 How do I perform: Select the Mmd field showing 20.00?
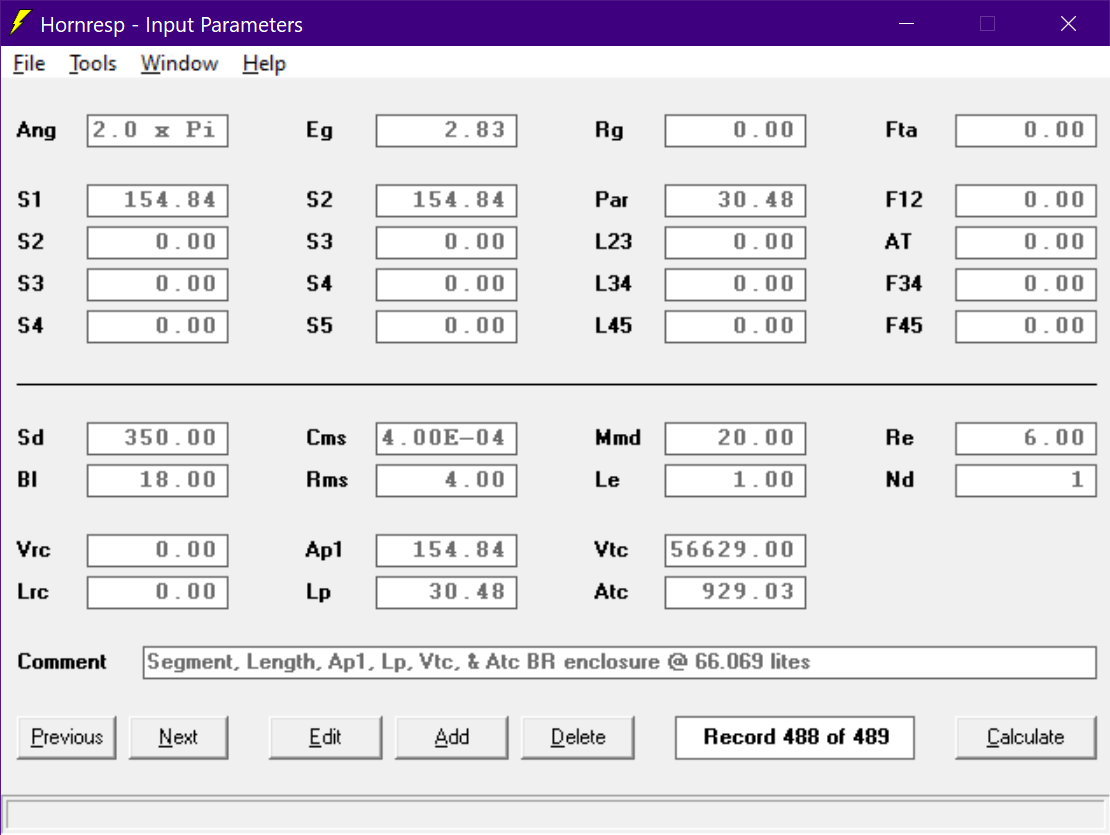pos(735,438)
